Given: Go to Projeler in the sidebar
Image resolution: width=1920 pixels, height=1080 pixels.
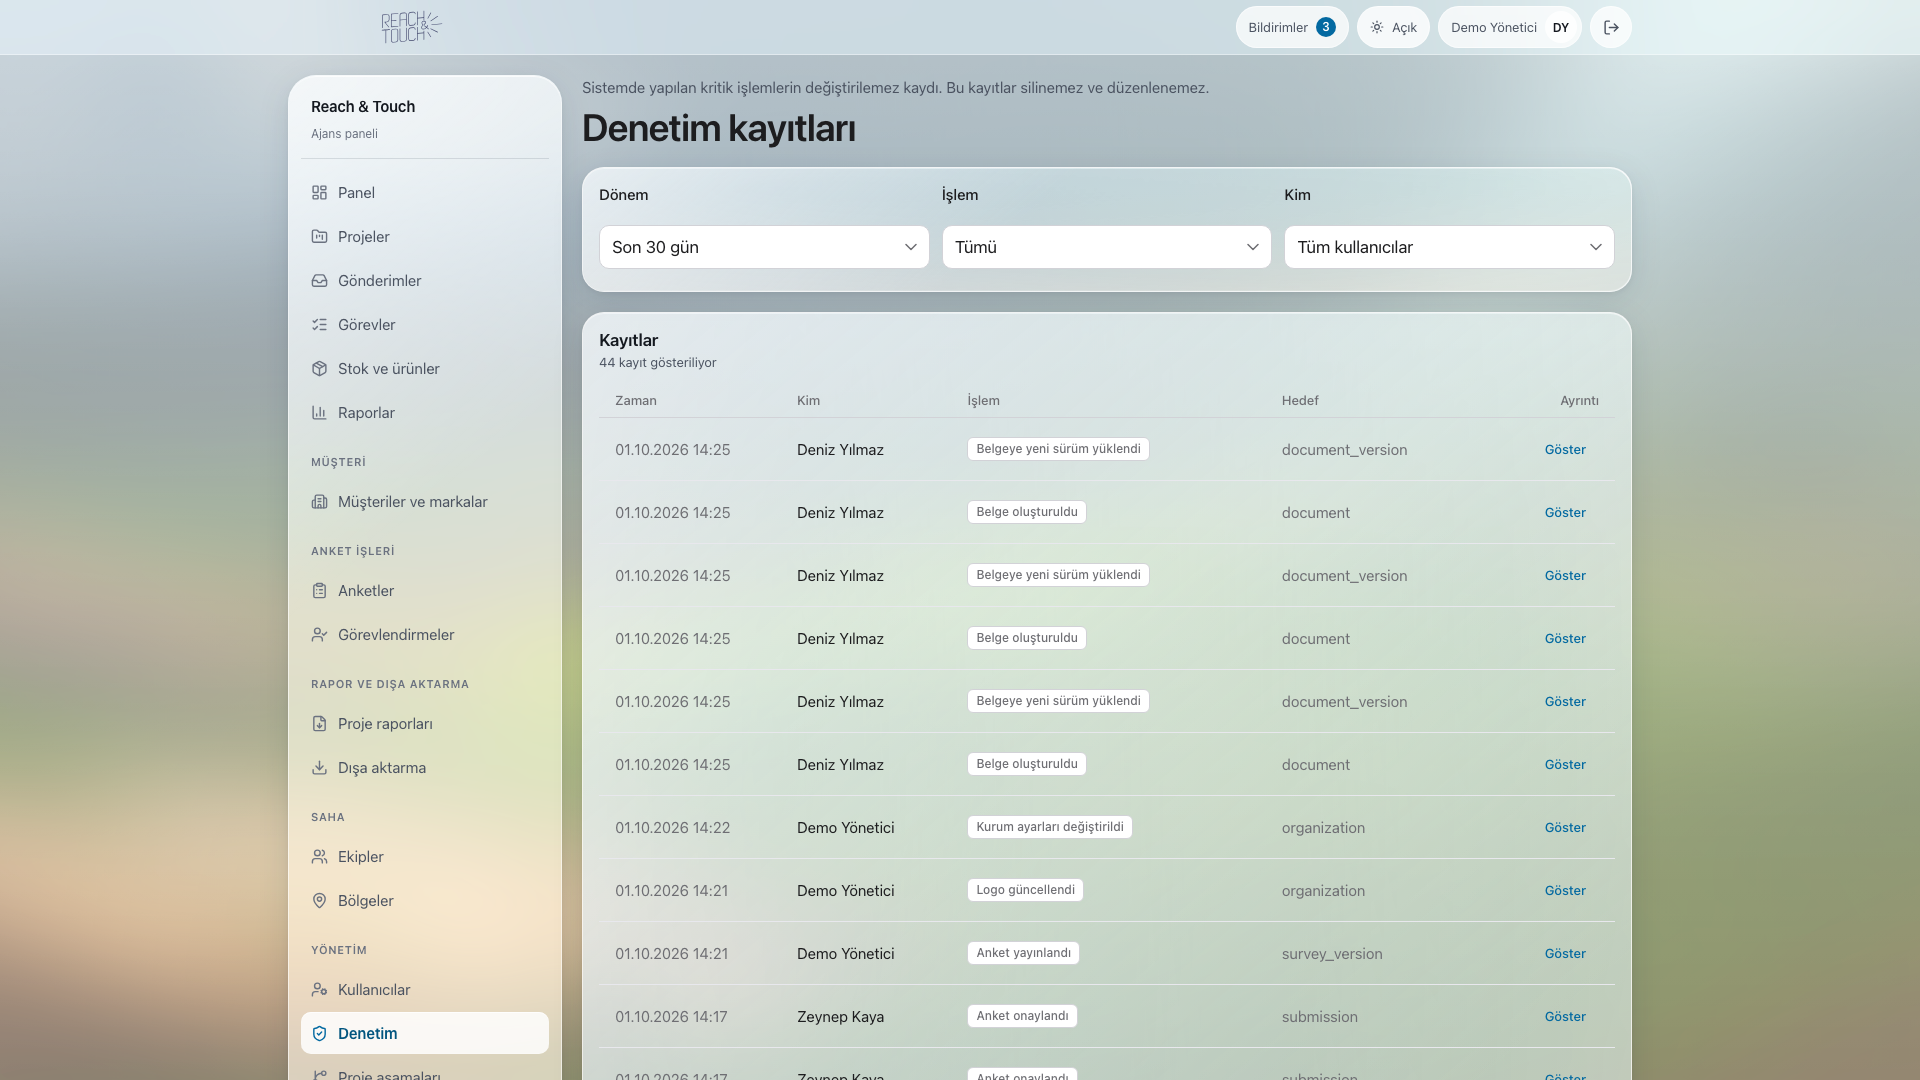Looking at the screenshot, I should pos(425,237).
